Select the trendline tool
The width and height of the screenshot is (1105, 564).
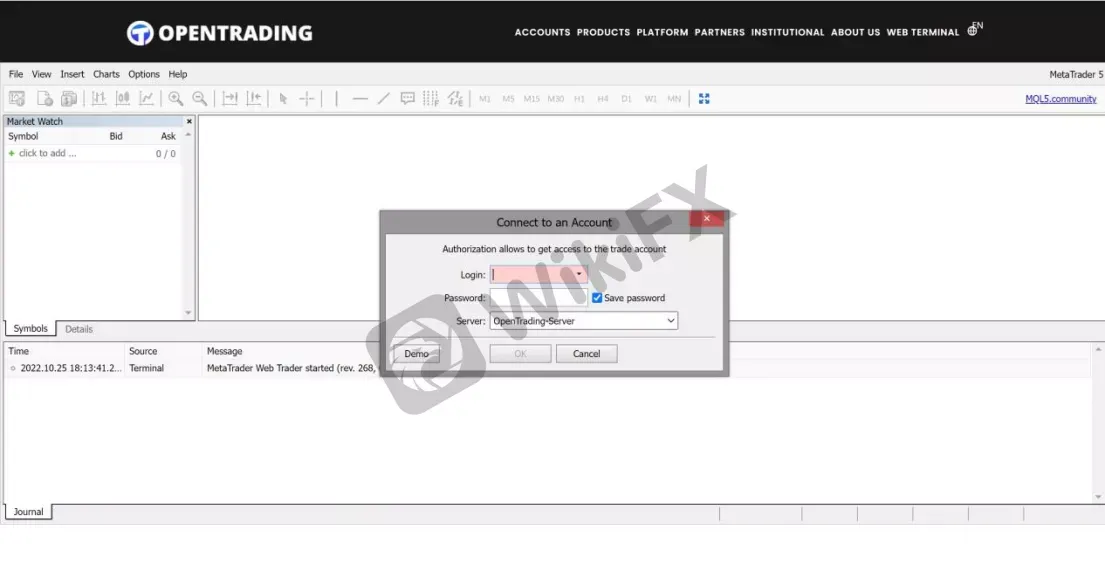click(383, 99)
